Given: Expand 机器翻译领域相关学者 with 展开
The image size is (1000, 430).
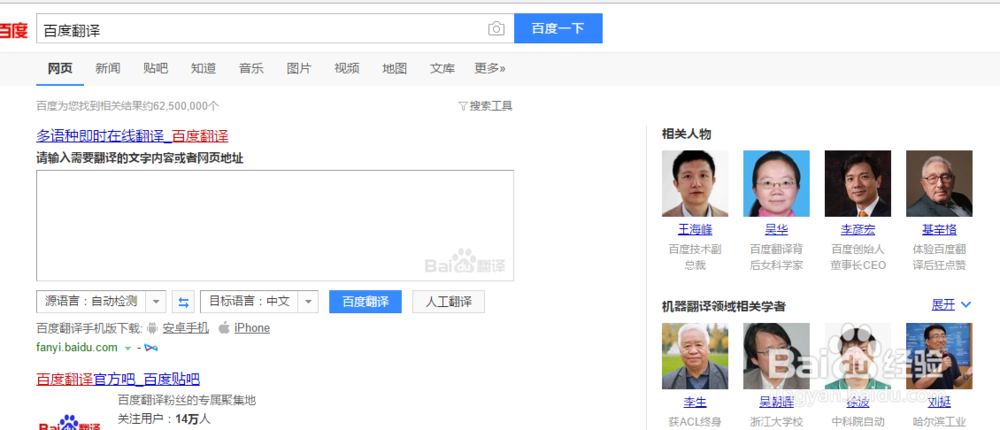Looking at the screenshot, I should [x=951, y=305].
